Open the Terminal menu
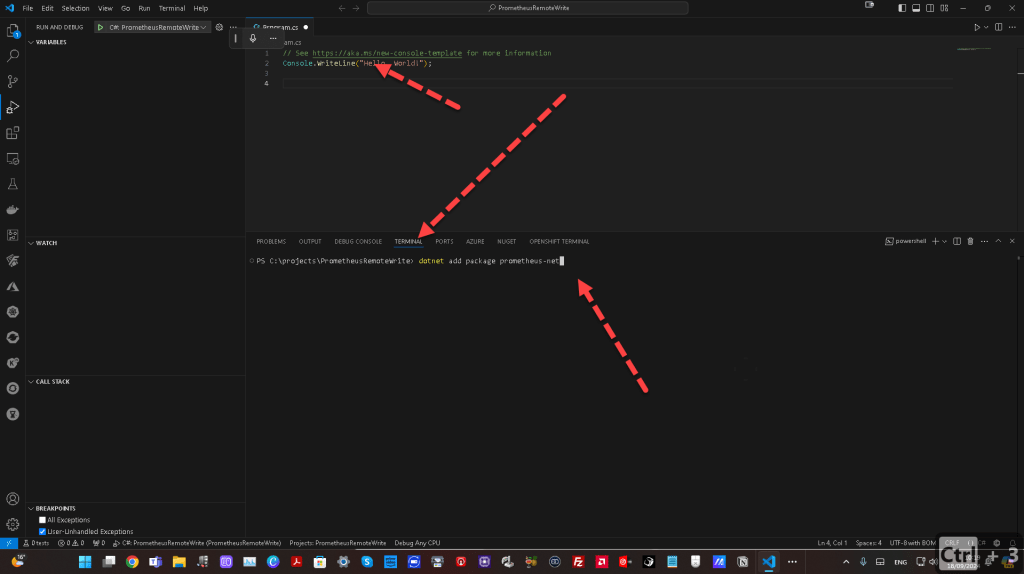This screenshot has height=574, width=1024. click(172, 8)
